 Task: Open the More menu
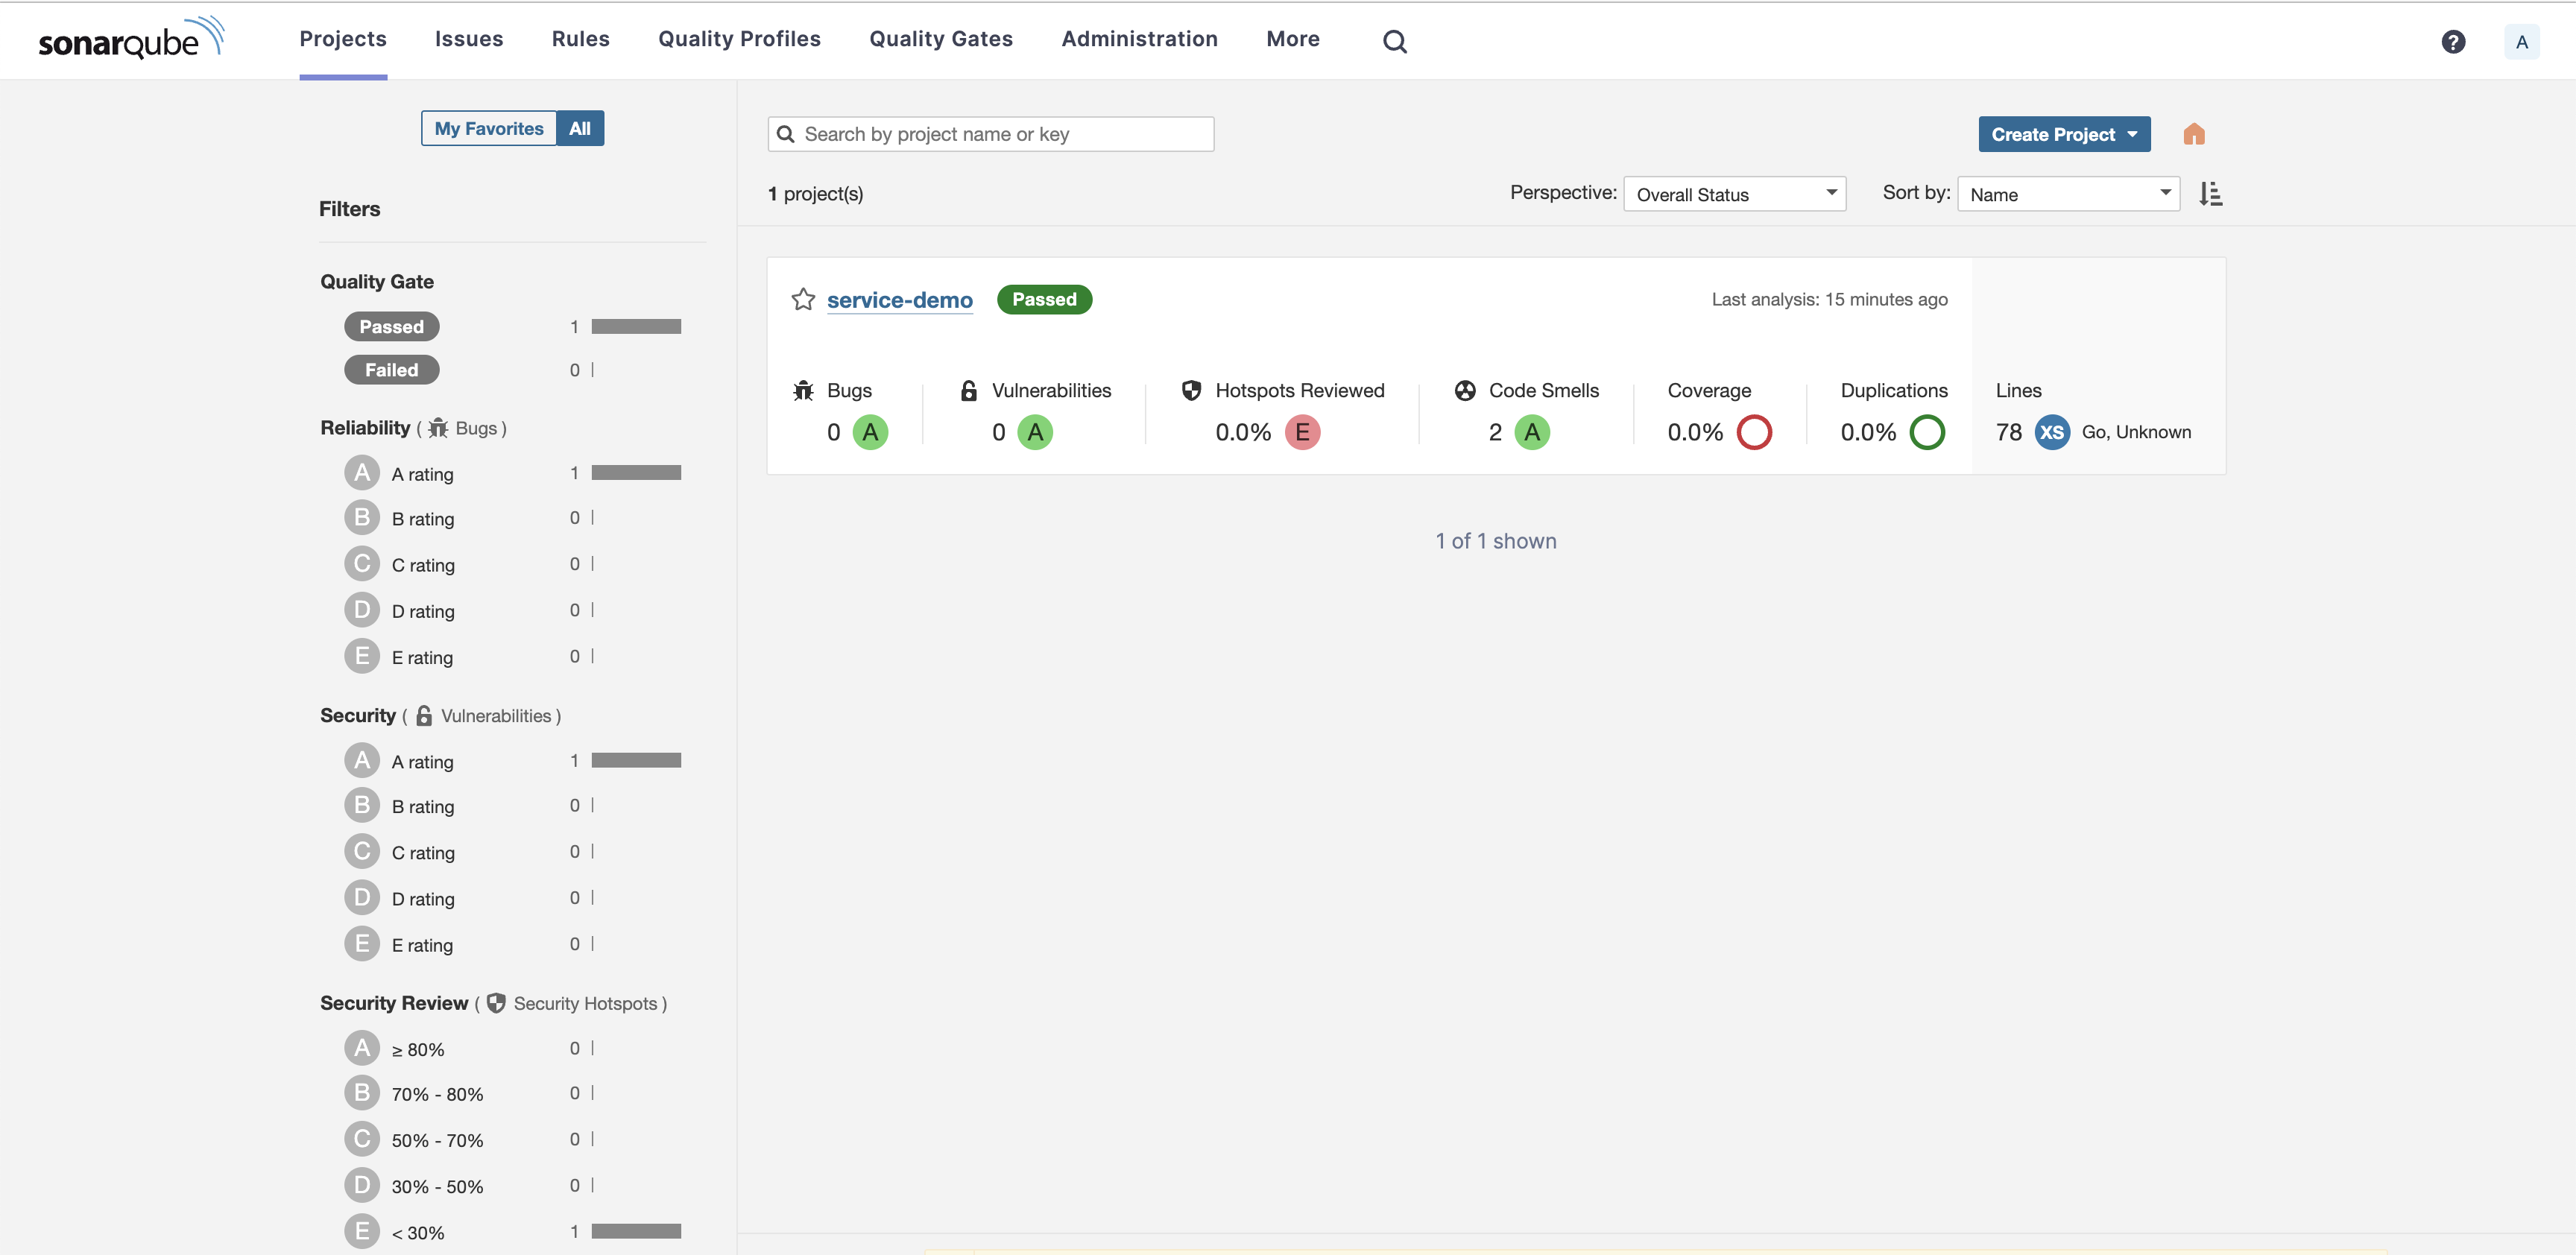[1292, 39]
